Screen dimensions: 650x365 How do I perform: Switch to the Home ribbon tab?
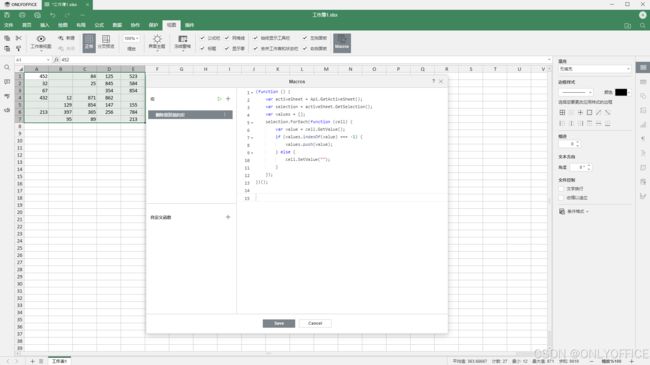[27, 25]
